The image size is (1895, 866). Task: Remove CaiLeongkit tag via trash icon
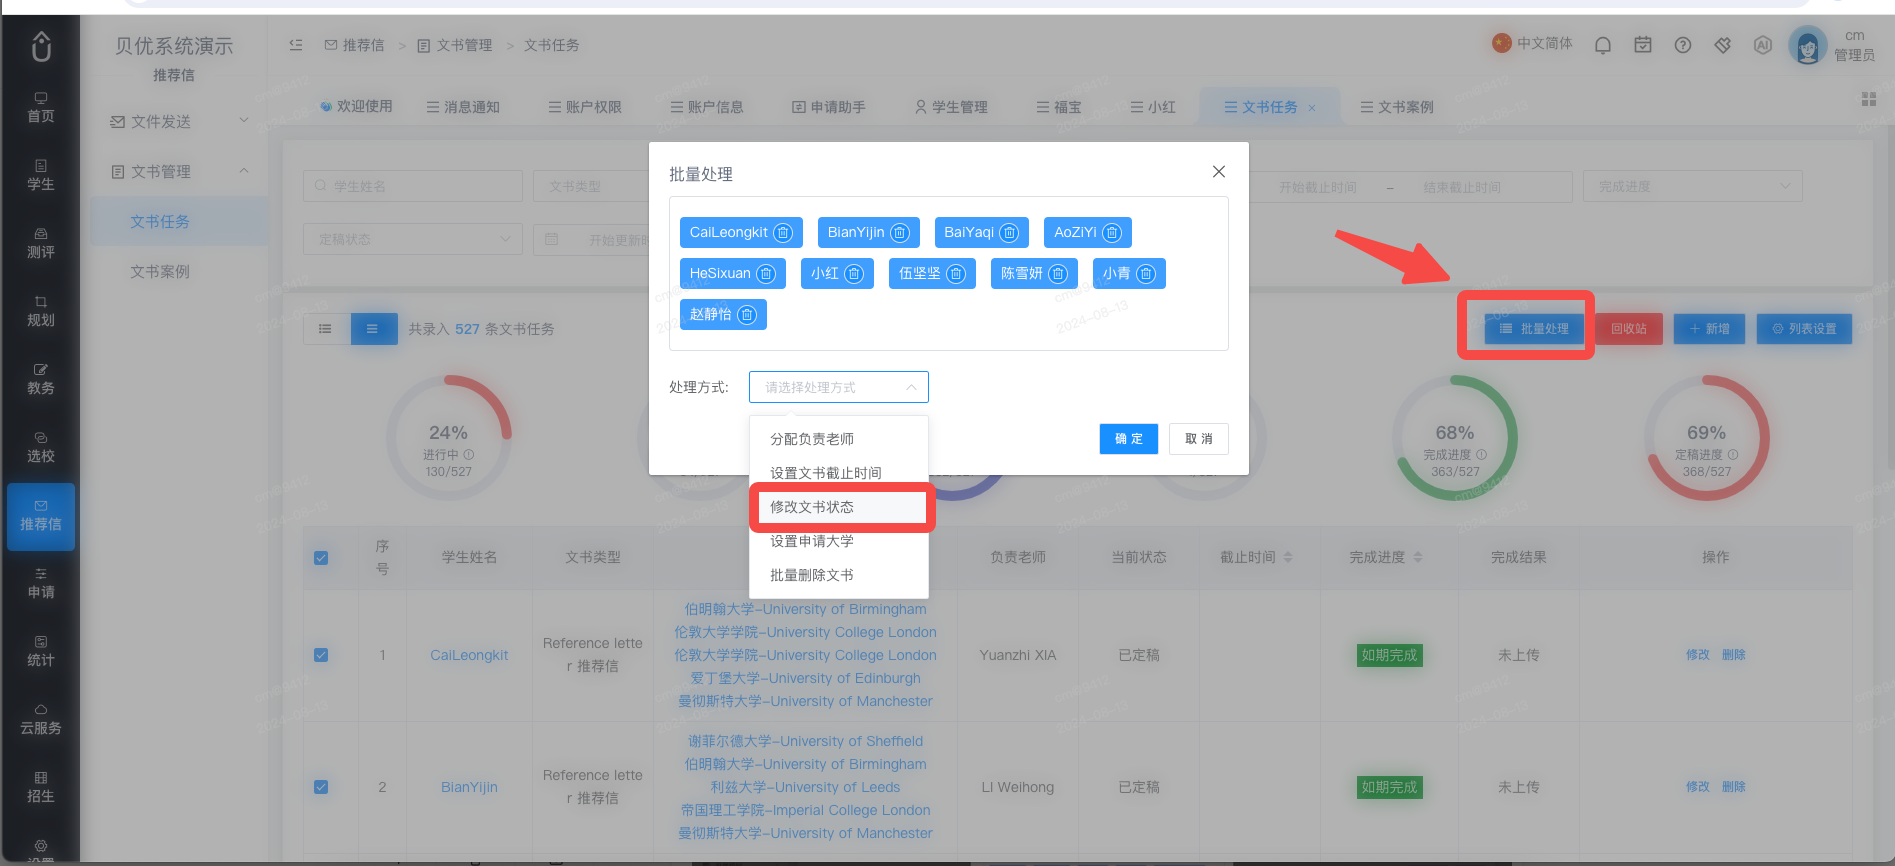click(x=783, y=233)
